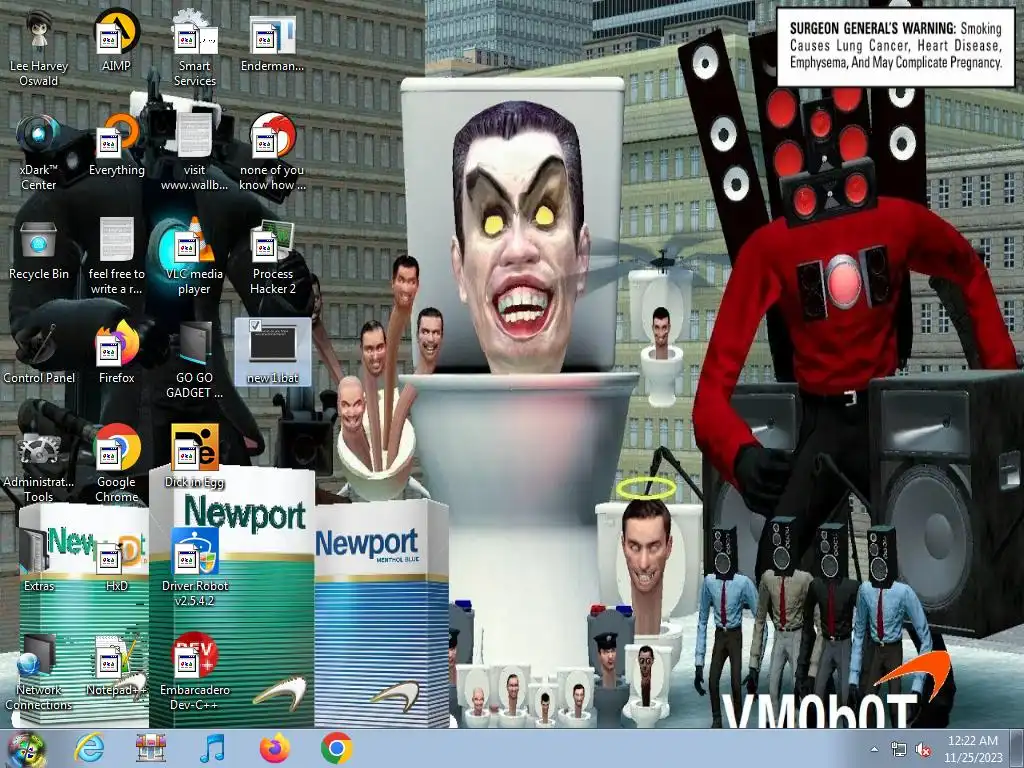Viewport: 1024px width, 768px height.
Task: Click the Show desktop strip on taskbar
Action: [1018, 749]
